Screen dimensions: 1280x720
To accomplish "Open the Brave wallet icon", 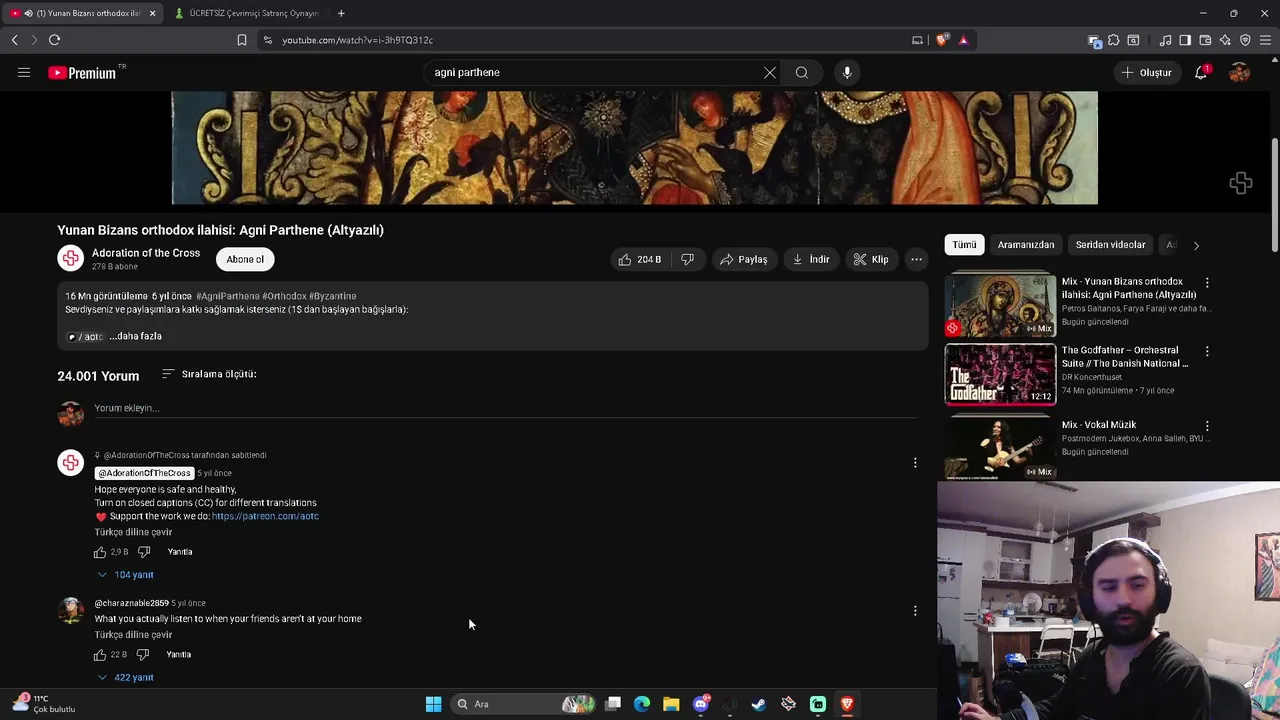I will pos(1205,40).
